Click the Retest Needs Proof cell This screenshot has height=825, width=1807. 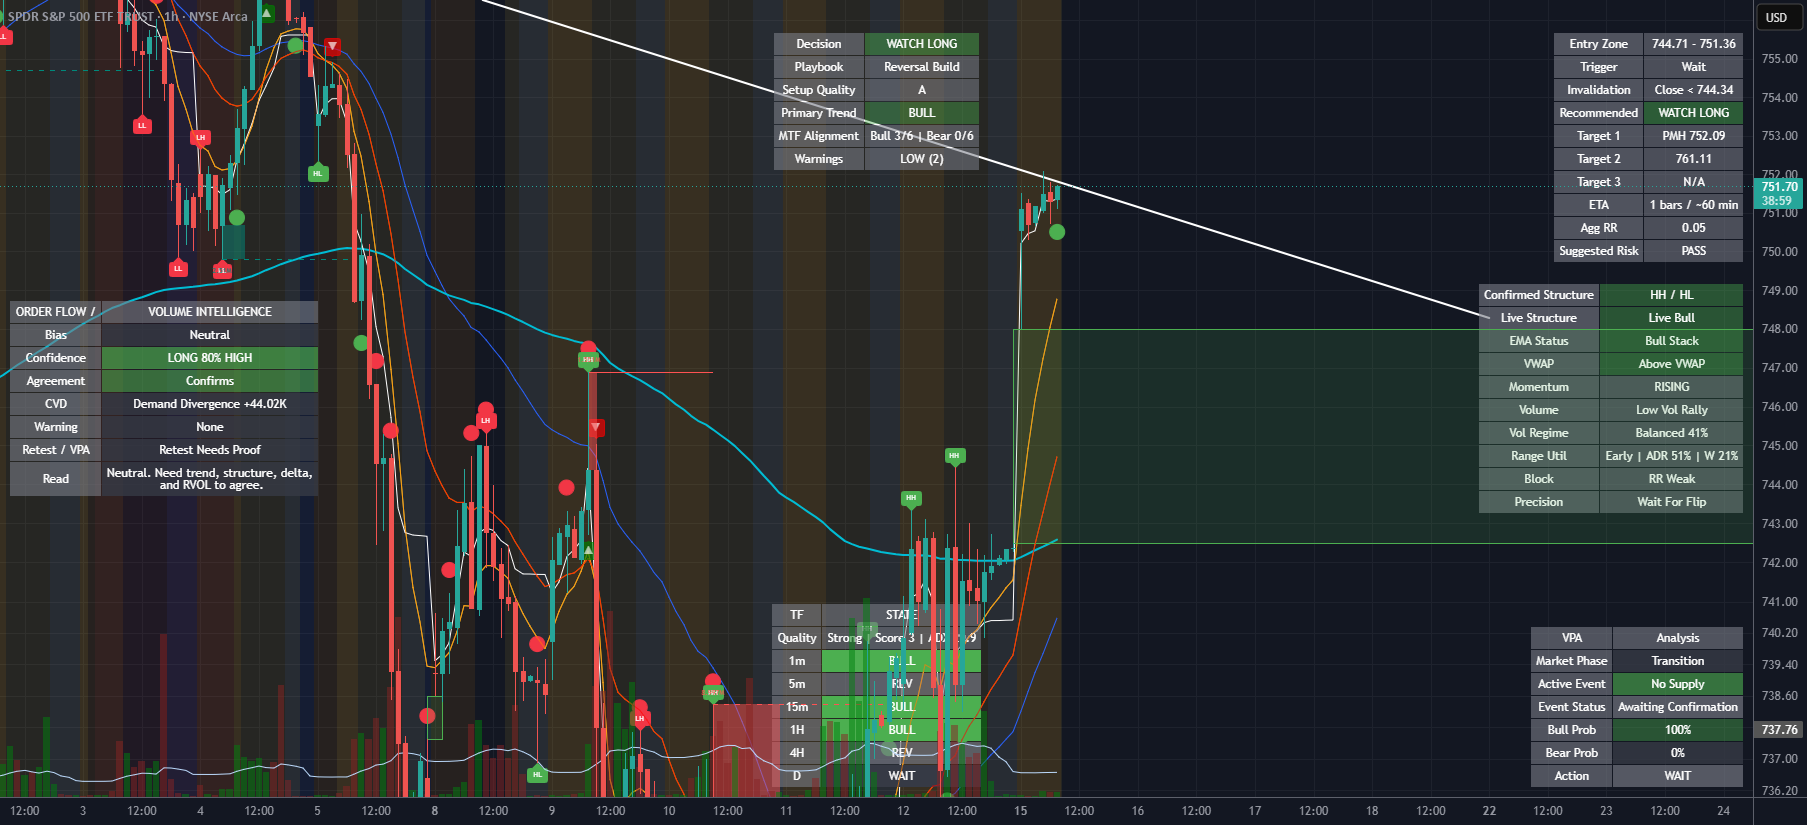209,450
